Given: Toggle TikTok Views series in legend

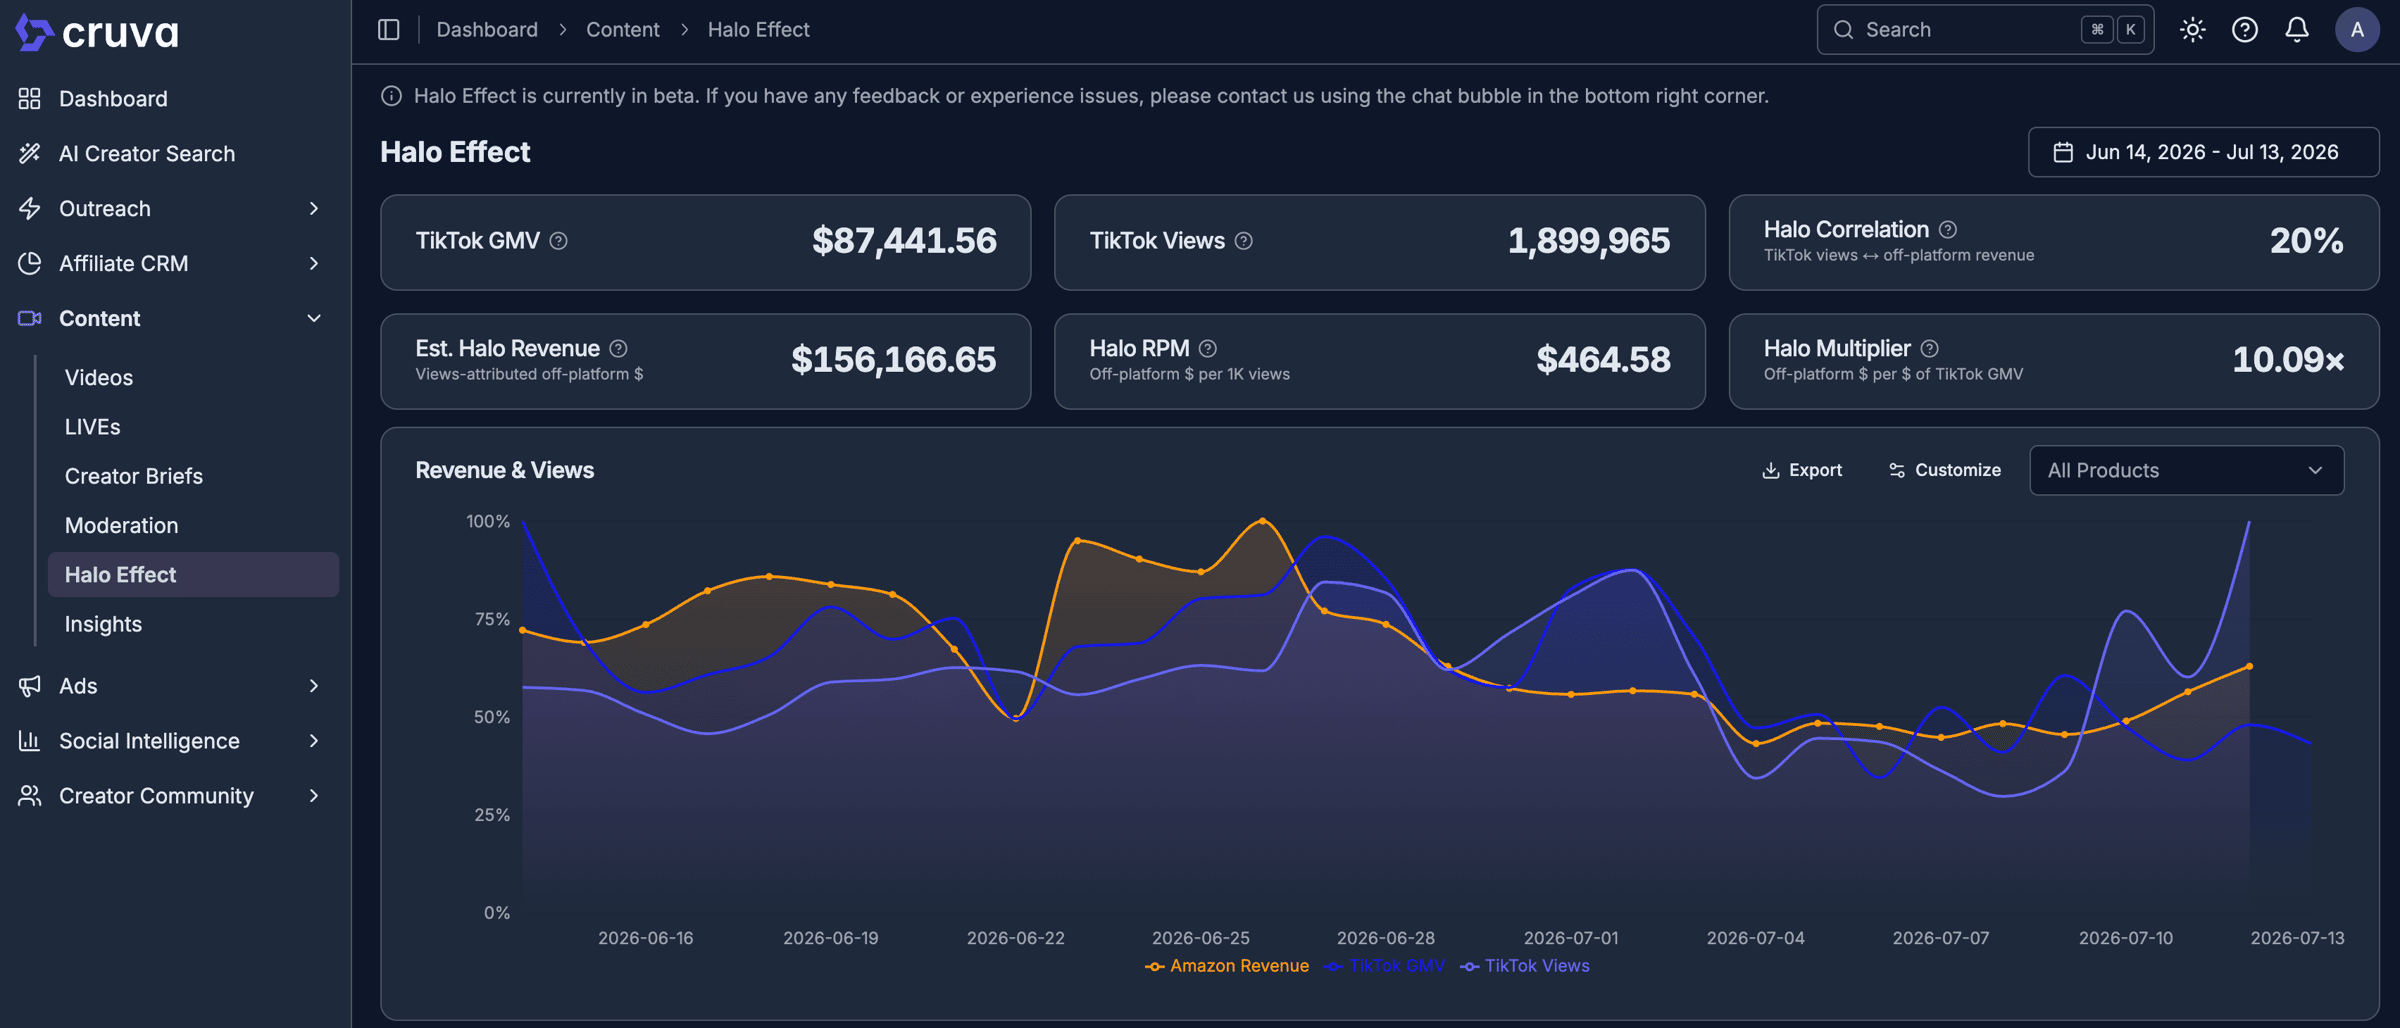Looking at the screenshot, I should [1525, 966].
